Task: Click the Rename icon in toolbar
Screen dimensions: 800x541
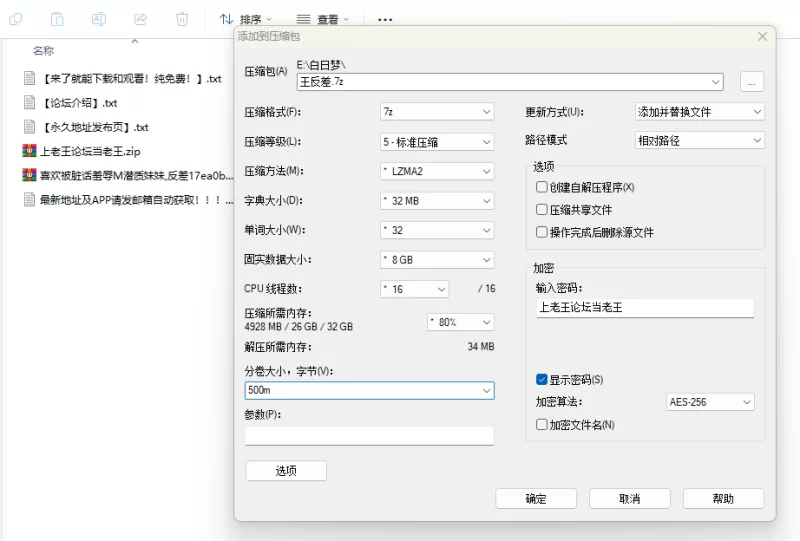Action: click(x=99, y=19)
